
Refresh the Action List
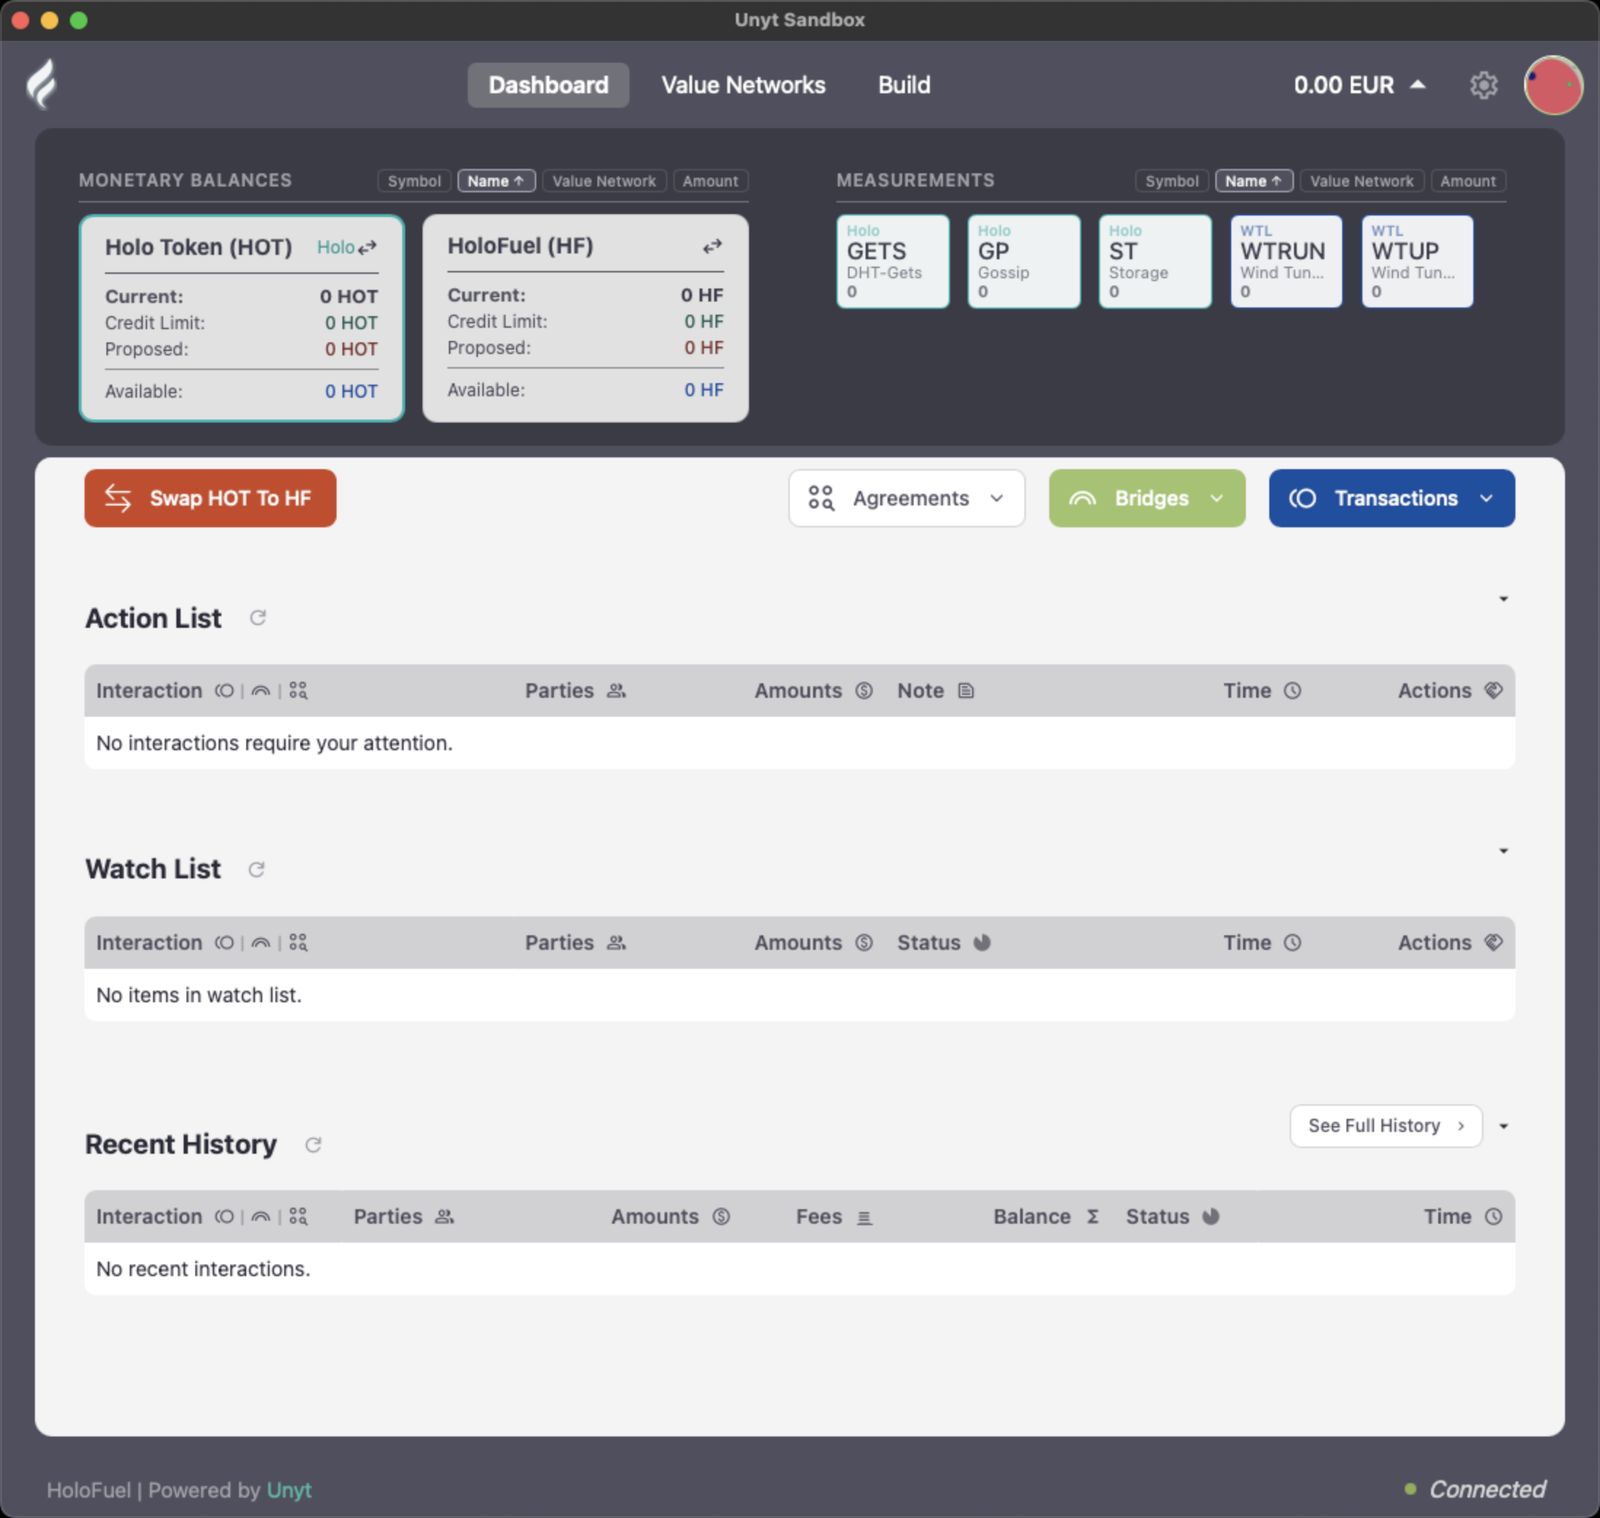(x=258, y=618)
